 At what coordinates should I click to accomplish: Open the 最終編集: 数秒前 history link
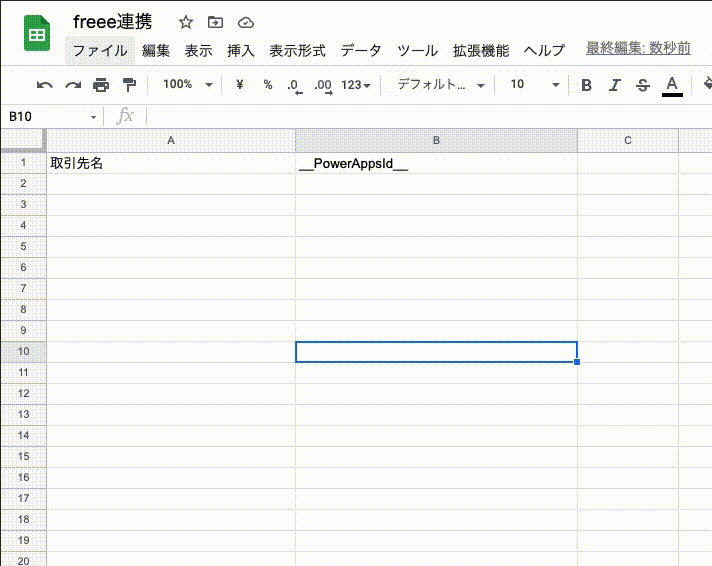(638, 48)
